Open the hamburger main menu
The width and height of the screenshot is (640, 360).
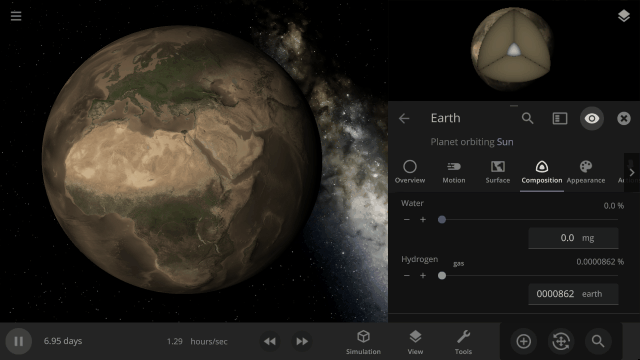[x=16, y=16]
